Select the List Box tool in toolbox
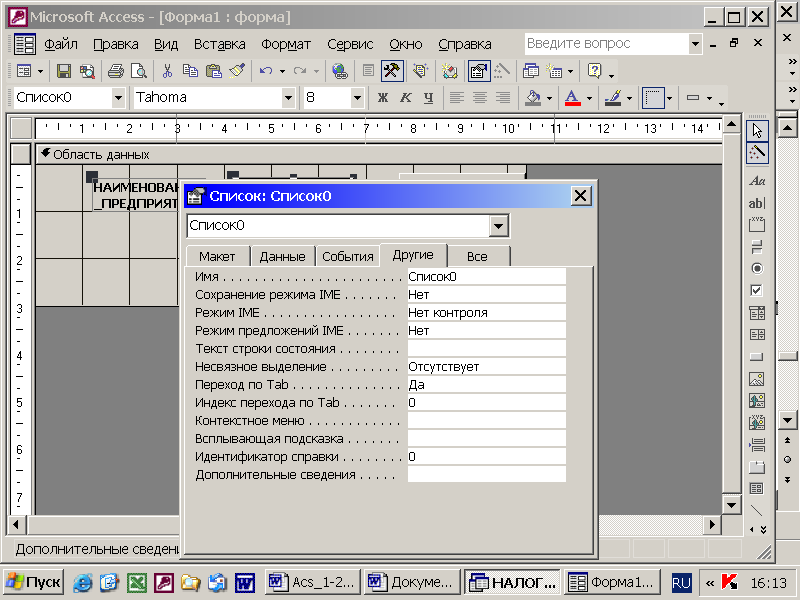Screen dimensions: 800x600 [x=757, y=335]
